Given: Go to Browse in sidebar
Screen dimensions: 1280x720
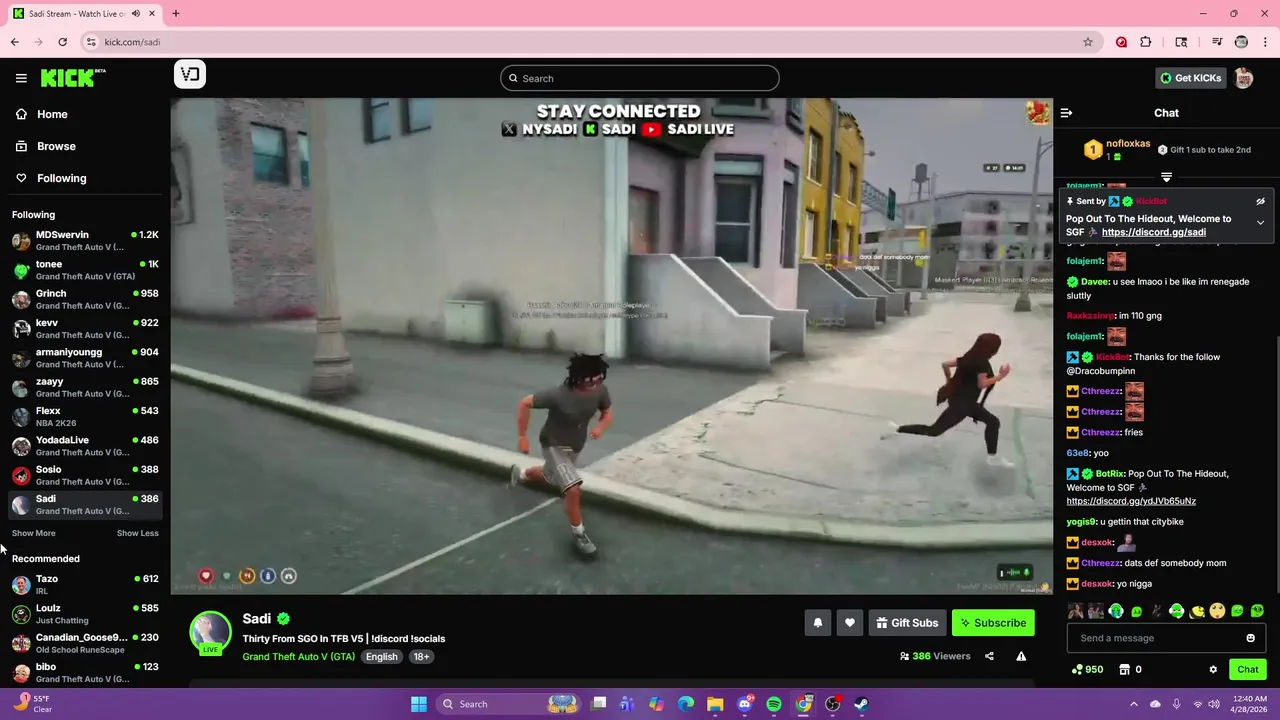Looking at the screenshot, I should [x=85, y=146].
